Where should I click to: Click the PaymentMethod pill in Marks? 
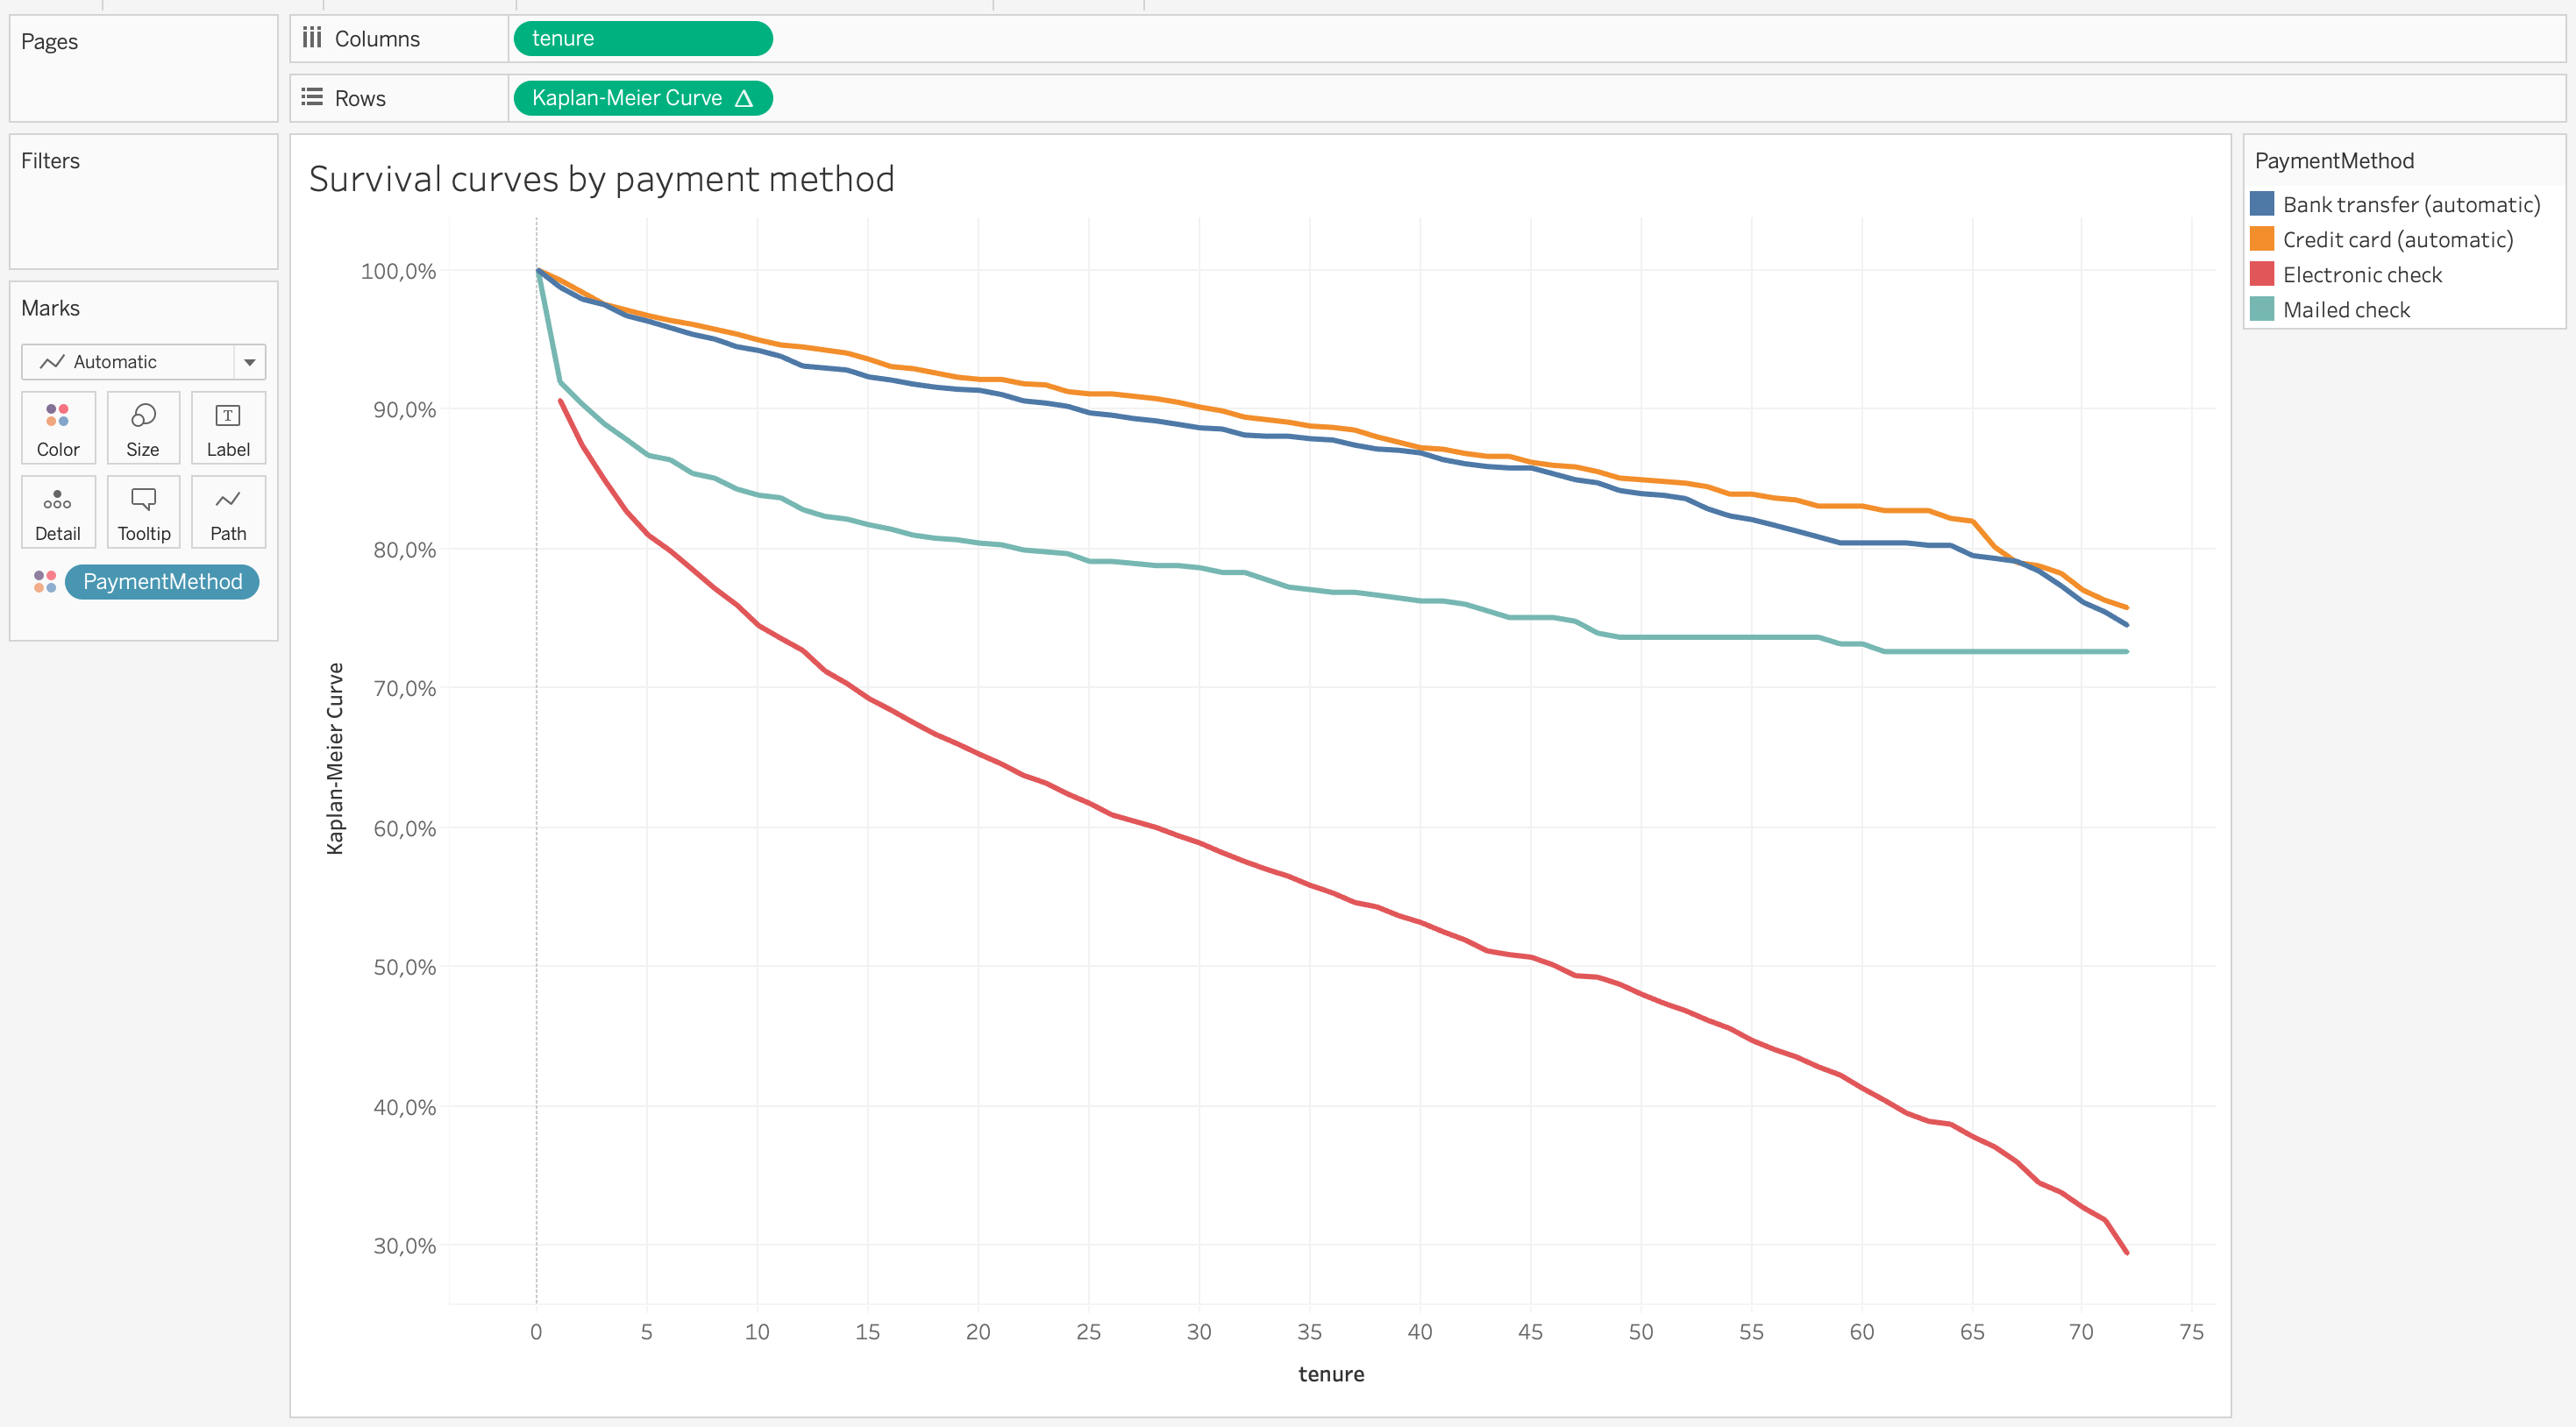[x=162, y=582]
